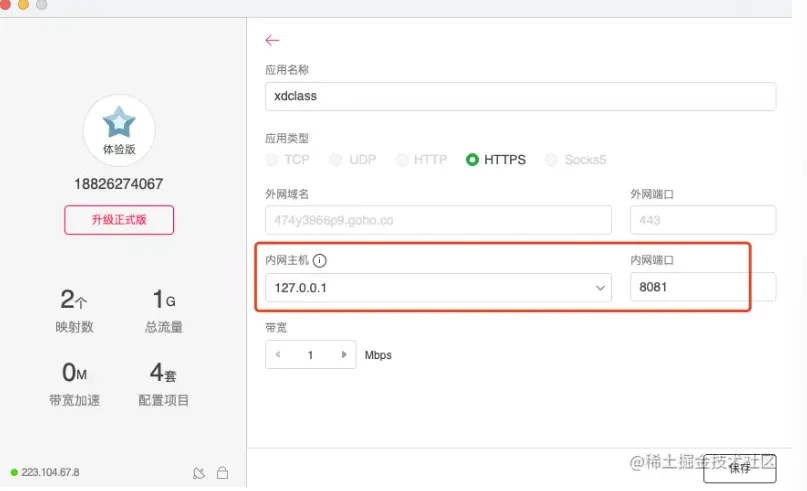Click the muted bell notification icon
807x491 pixels.
tap(198, 472)
